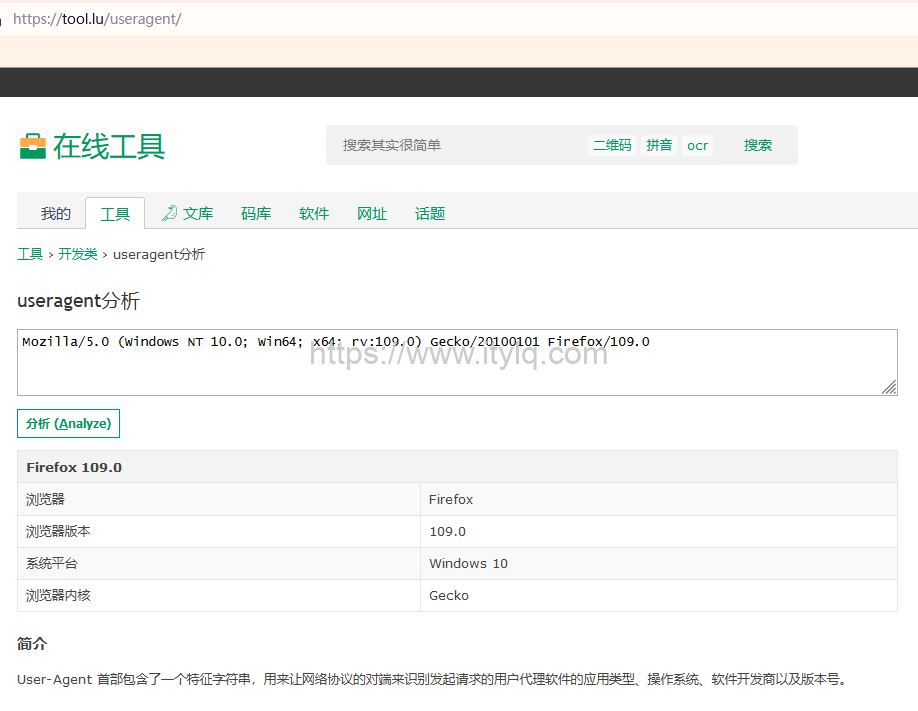Click the 在线工具 site title
This screenshot has height=711, width=918.
[x=109, y=146]
